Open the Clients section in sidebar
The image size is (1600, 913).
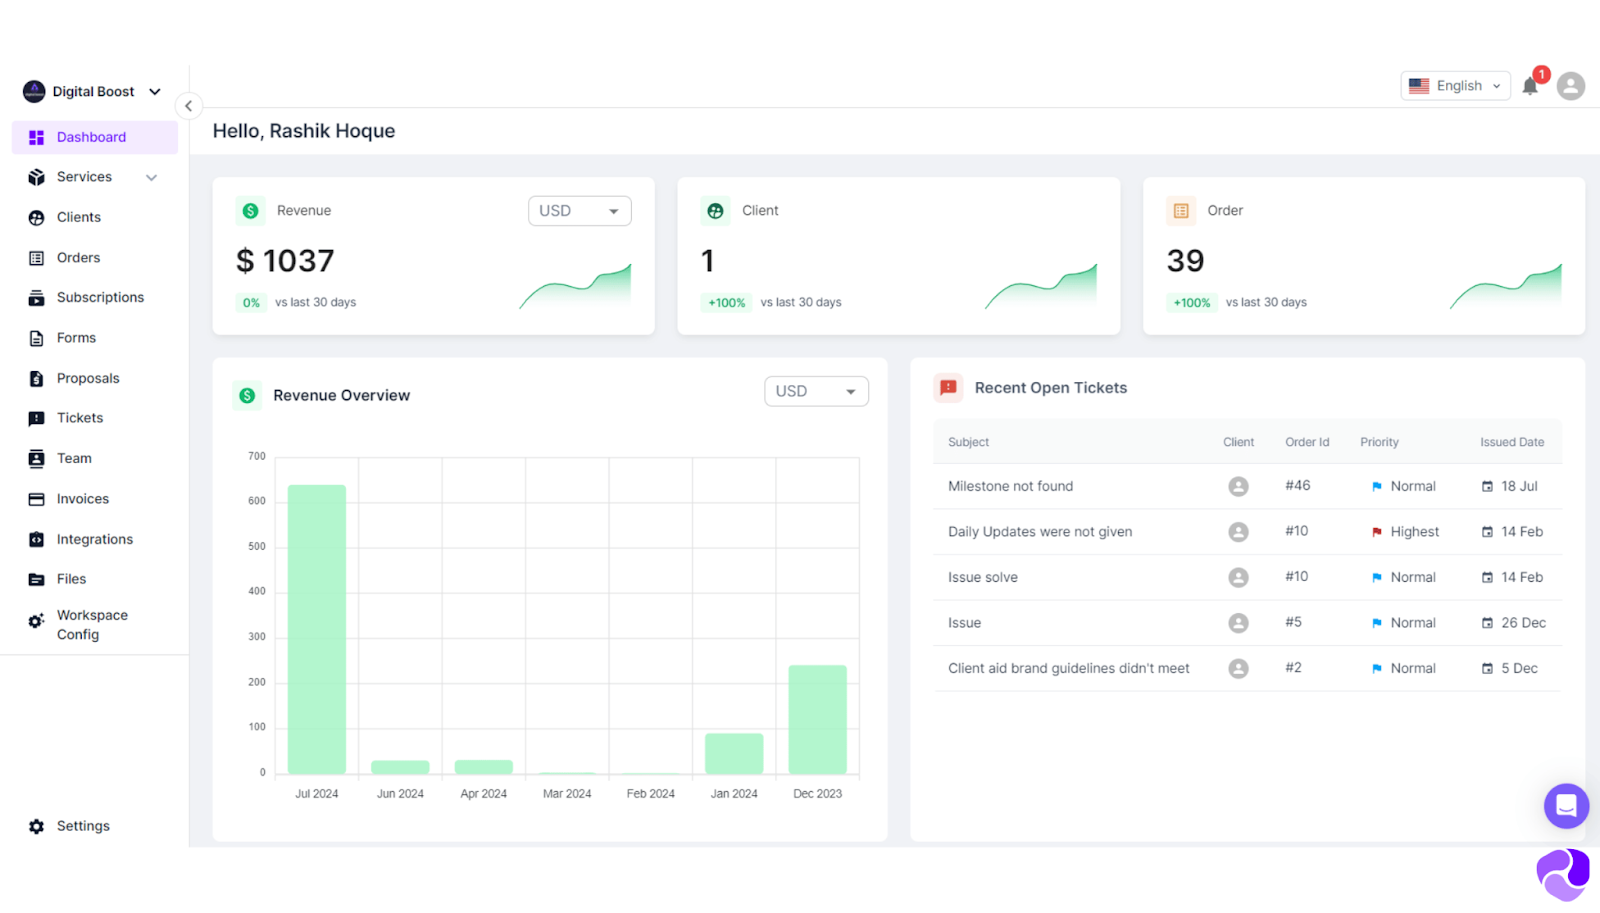(78, 217)
